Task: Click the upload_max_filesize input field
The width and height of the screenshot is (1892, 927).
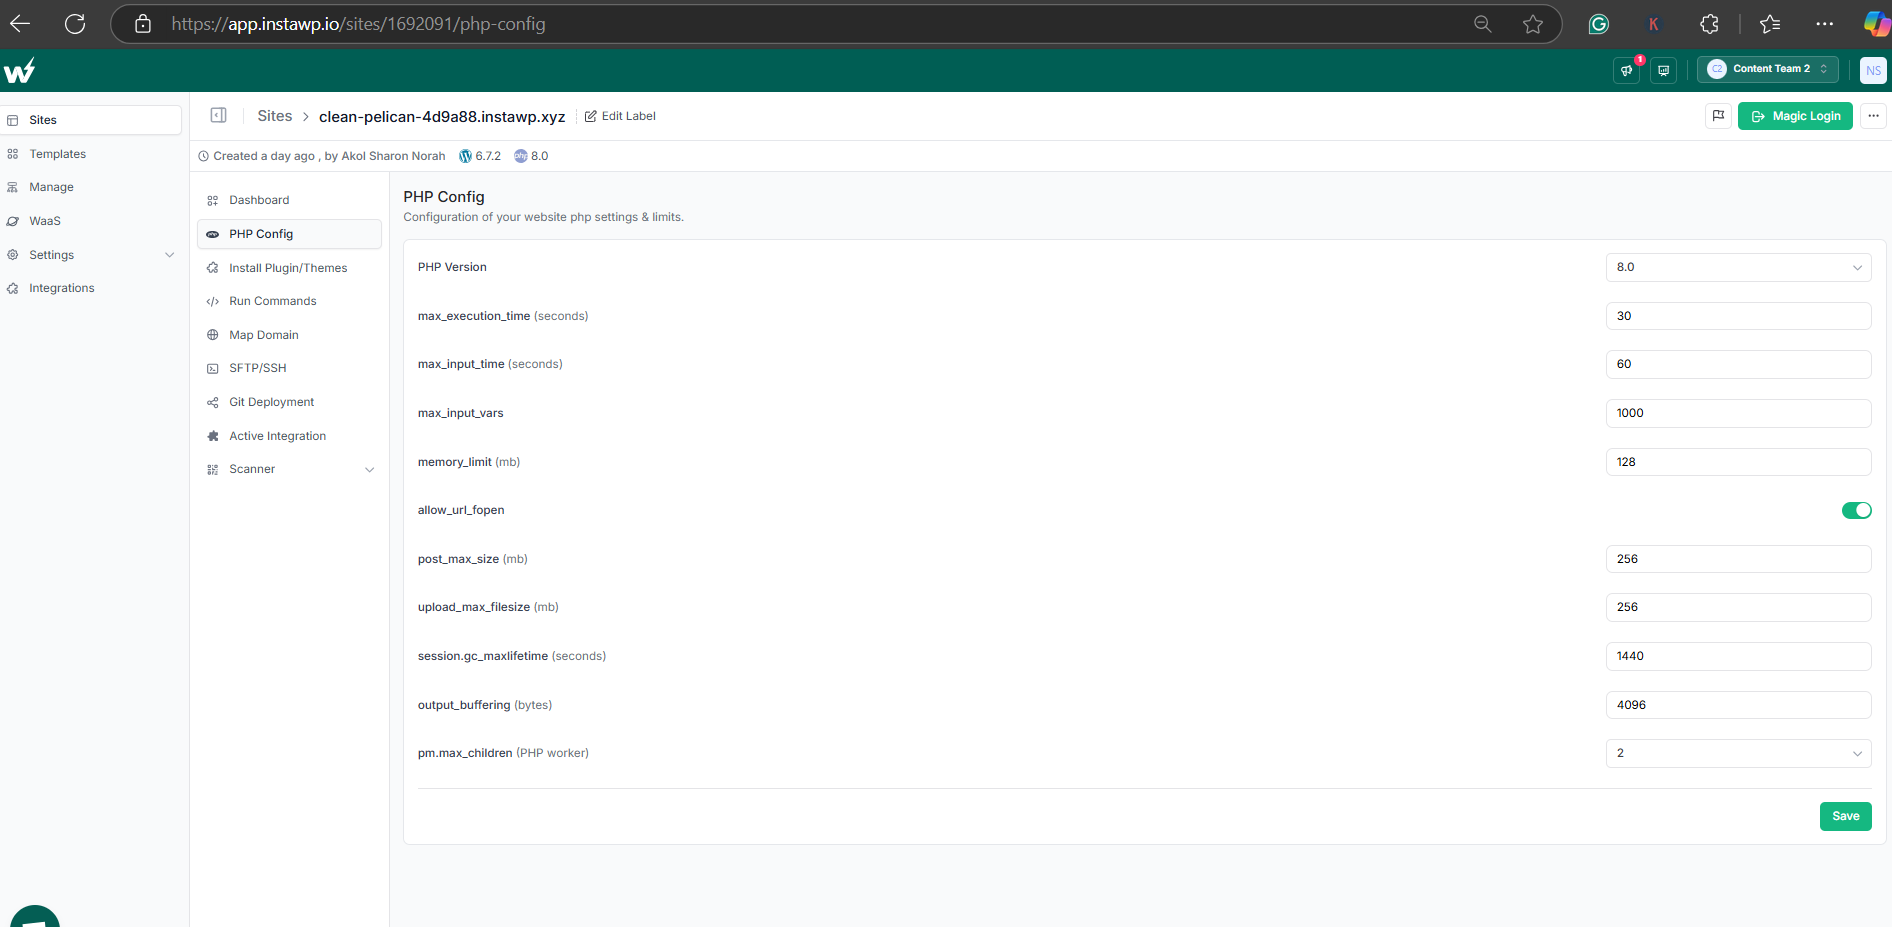Action: tap(1738, 607)
